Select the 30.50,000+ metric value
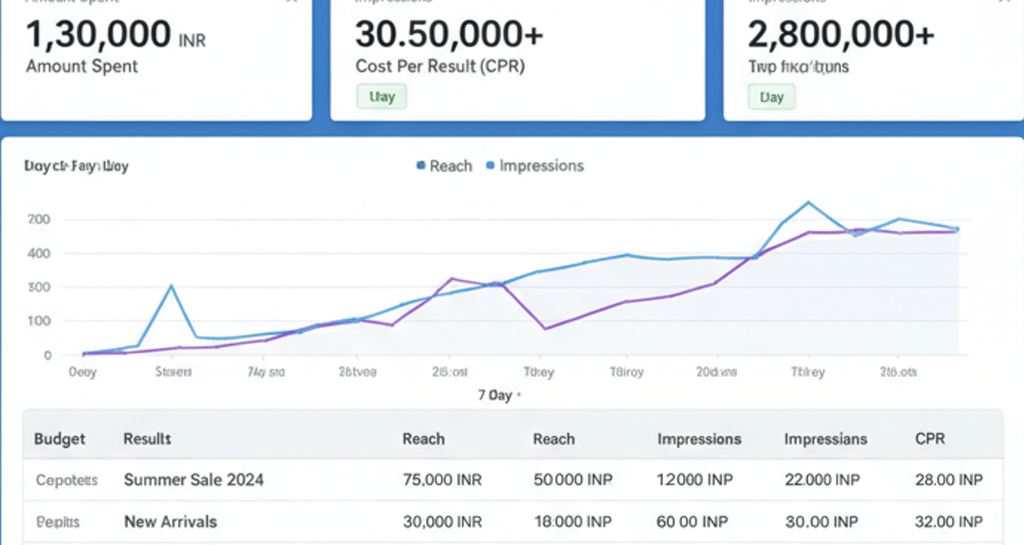1024x545 pixels. point(449,34)
